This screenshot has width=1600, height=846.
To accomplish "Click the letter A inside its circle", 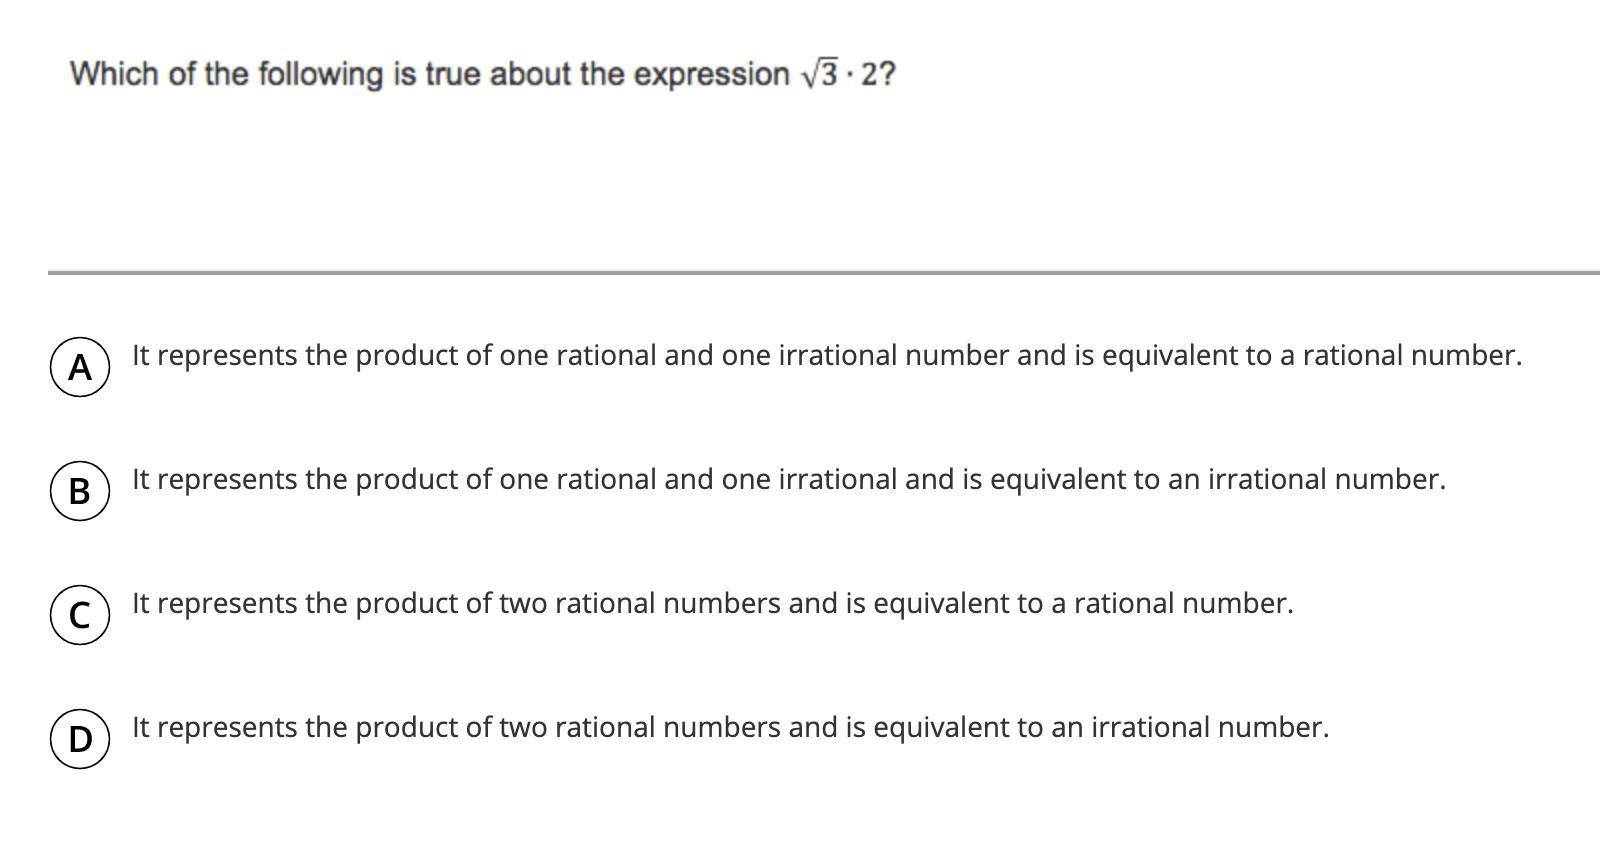I will point(80,368).
